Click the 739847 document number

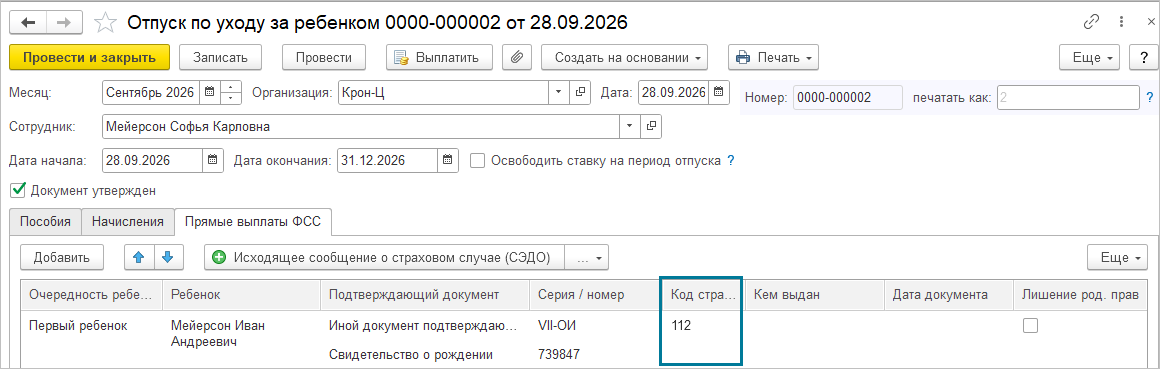click(559, 355)
